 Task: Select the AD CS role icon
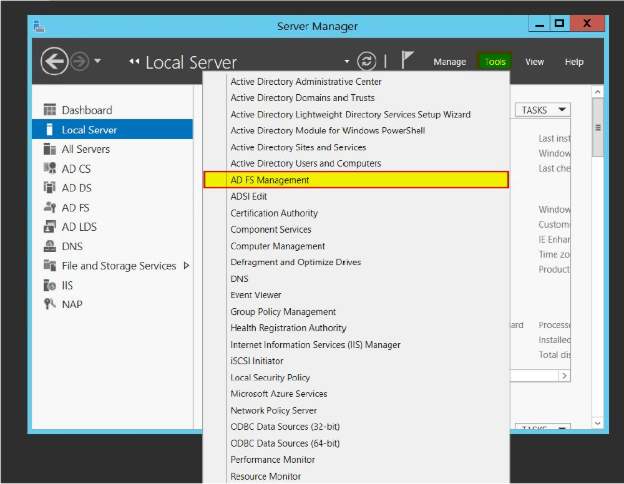click(50, 168)
